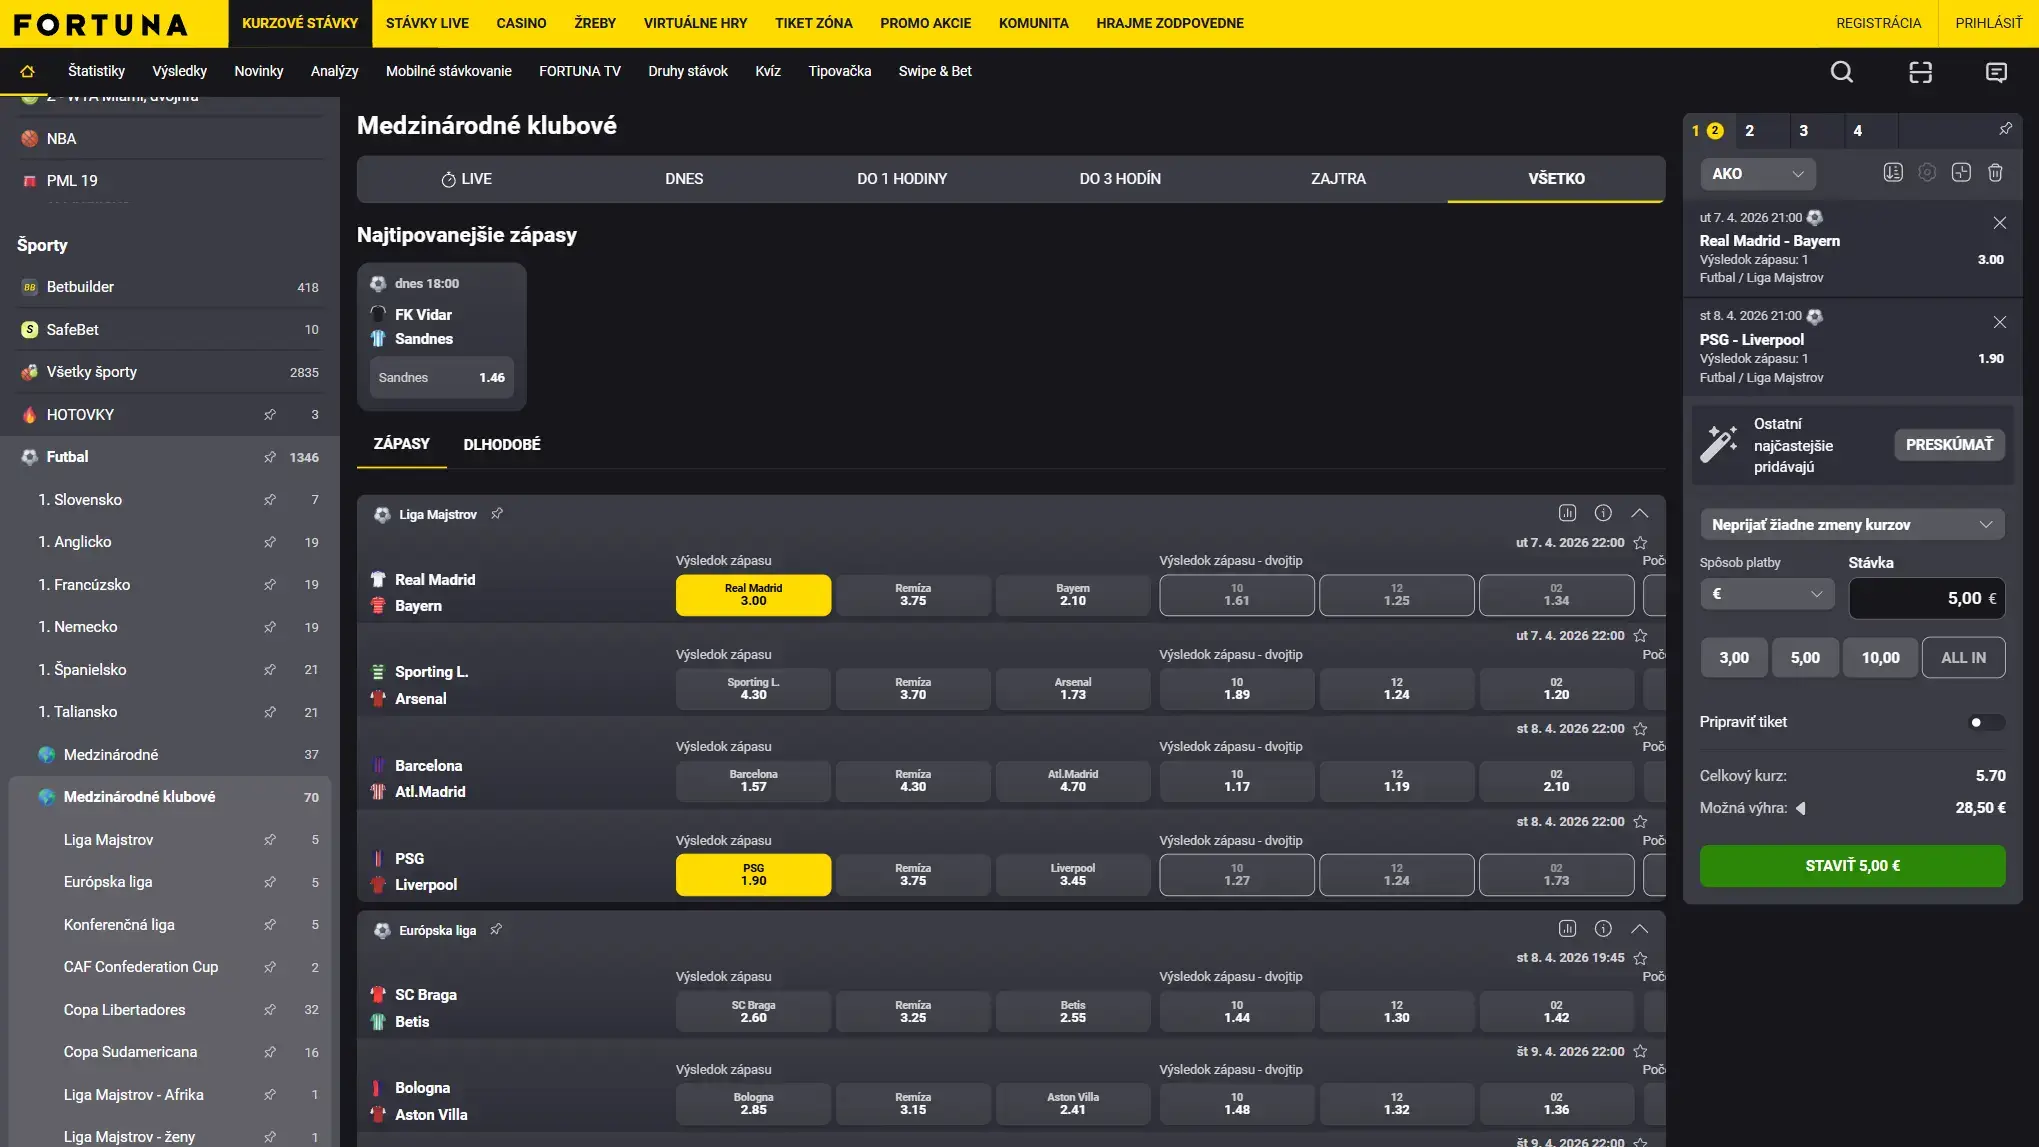Screen dimensions: 2039x1147
Task: Open the search magnifier icon
Action: pos(1841,71)
